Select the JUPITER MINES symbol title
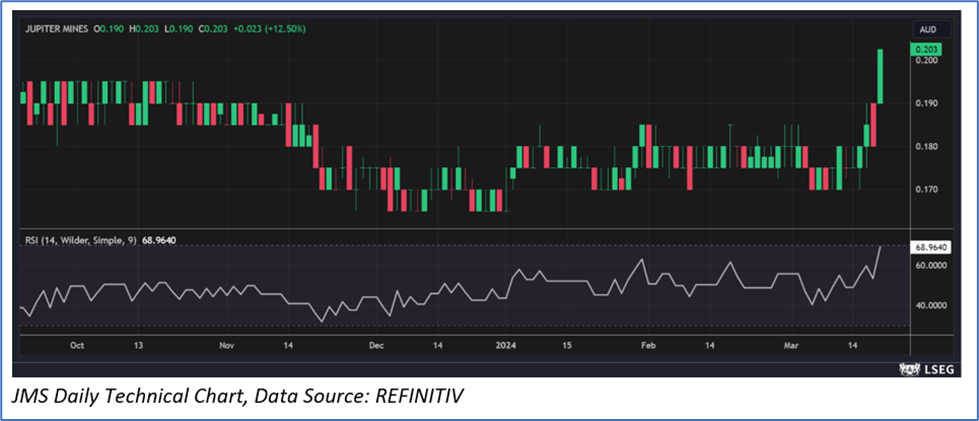 pyautogui.click(x=56, y=29)
